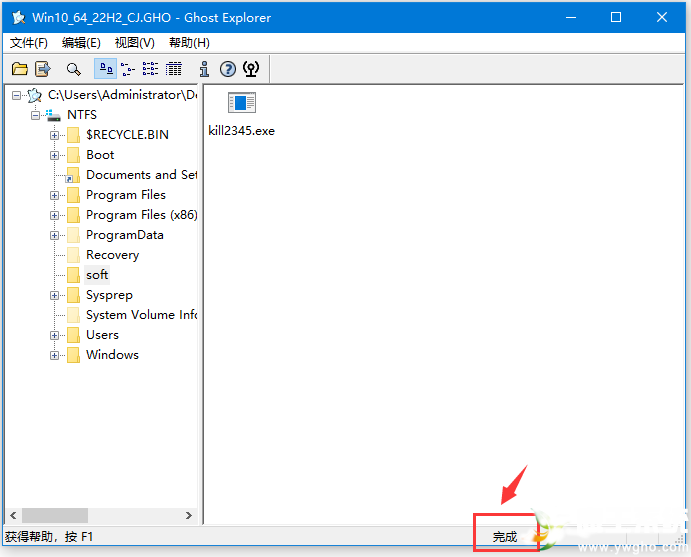Click the tree pane horizontal scrollbar thumb

[55, 516]
